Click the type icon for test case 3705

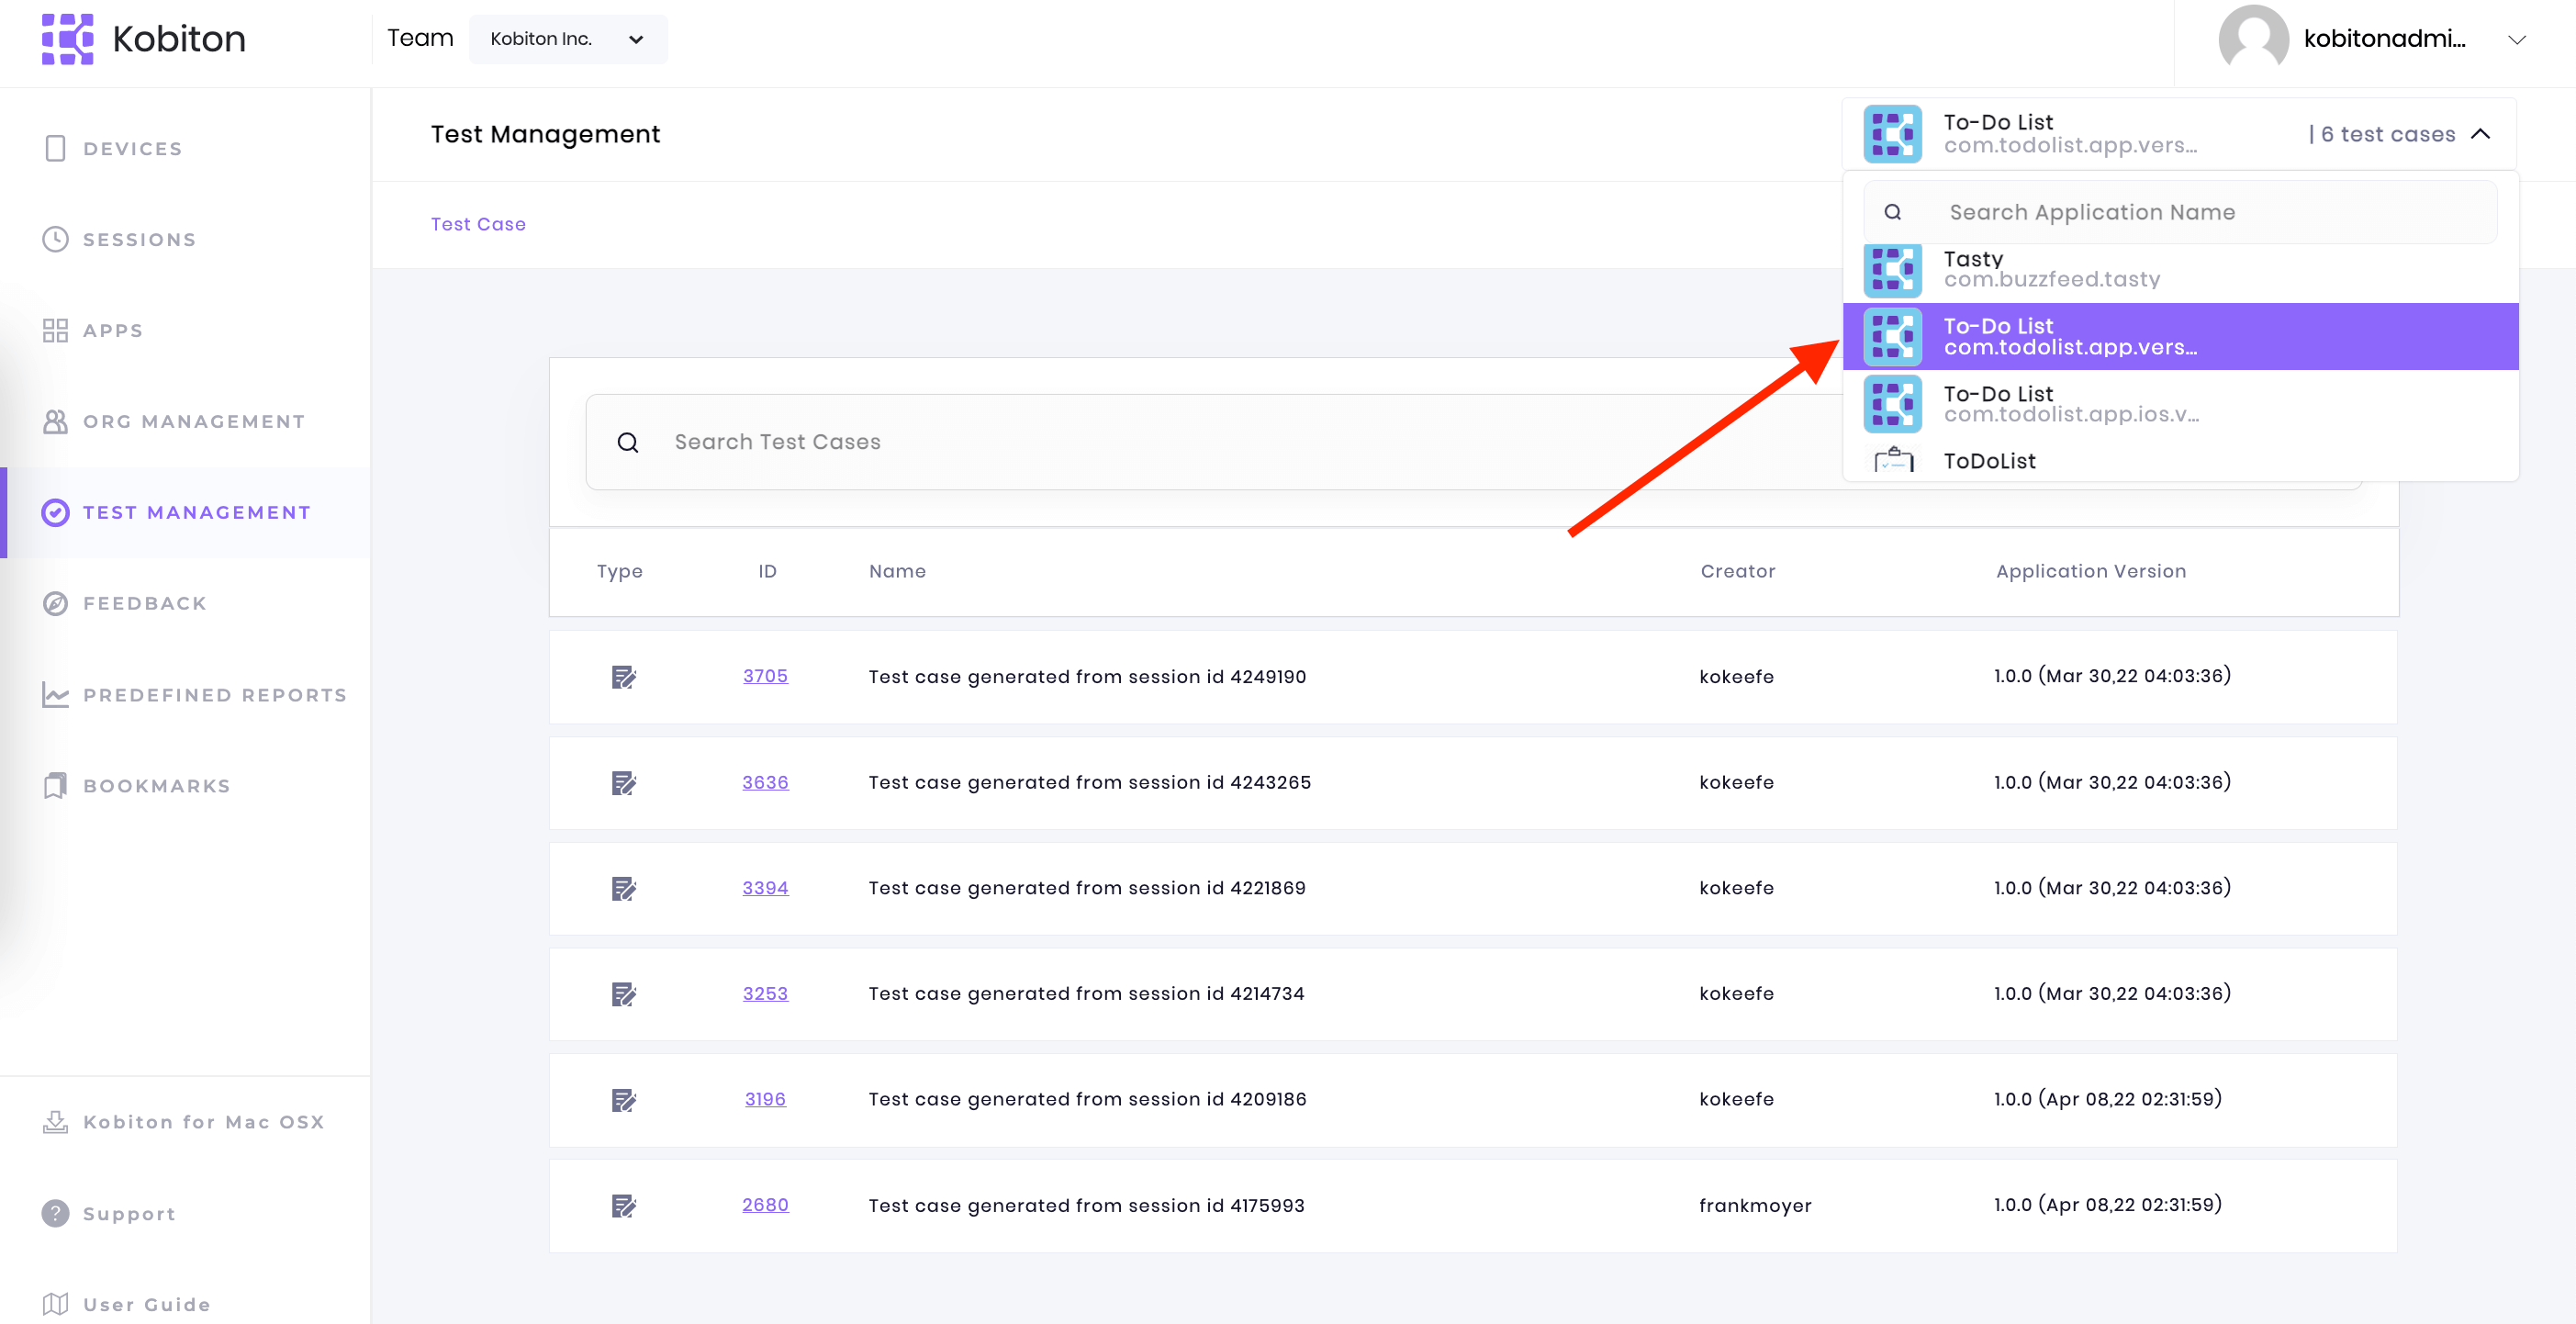pos(623,677)
